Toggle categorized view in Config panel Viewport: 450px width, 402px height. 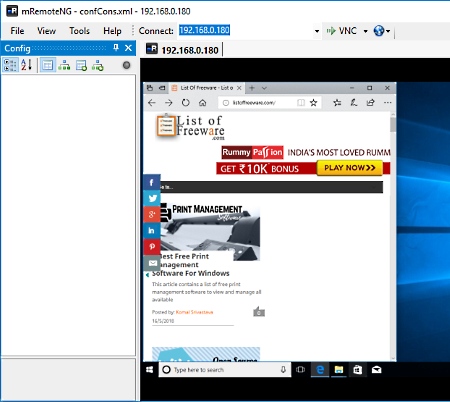tap(10, 65)
